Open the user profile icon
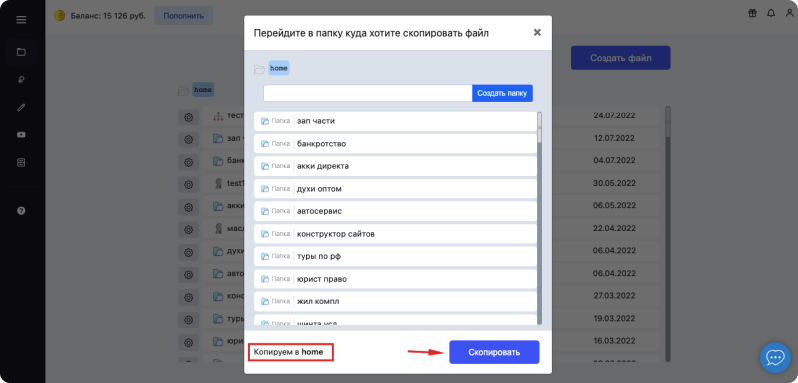This screenshot has width=798, height=383. pyautogui.click(x=789, y=13)
